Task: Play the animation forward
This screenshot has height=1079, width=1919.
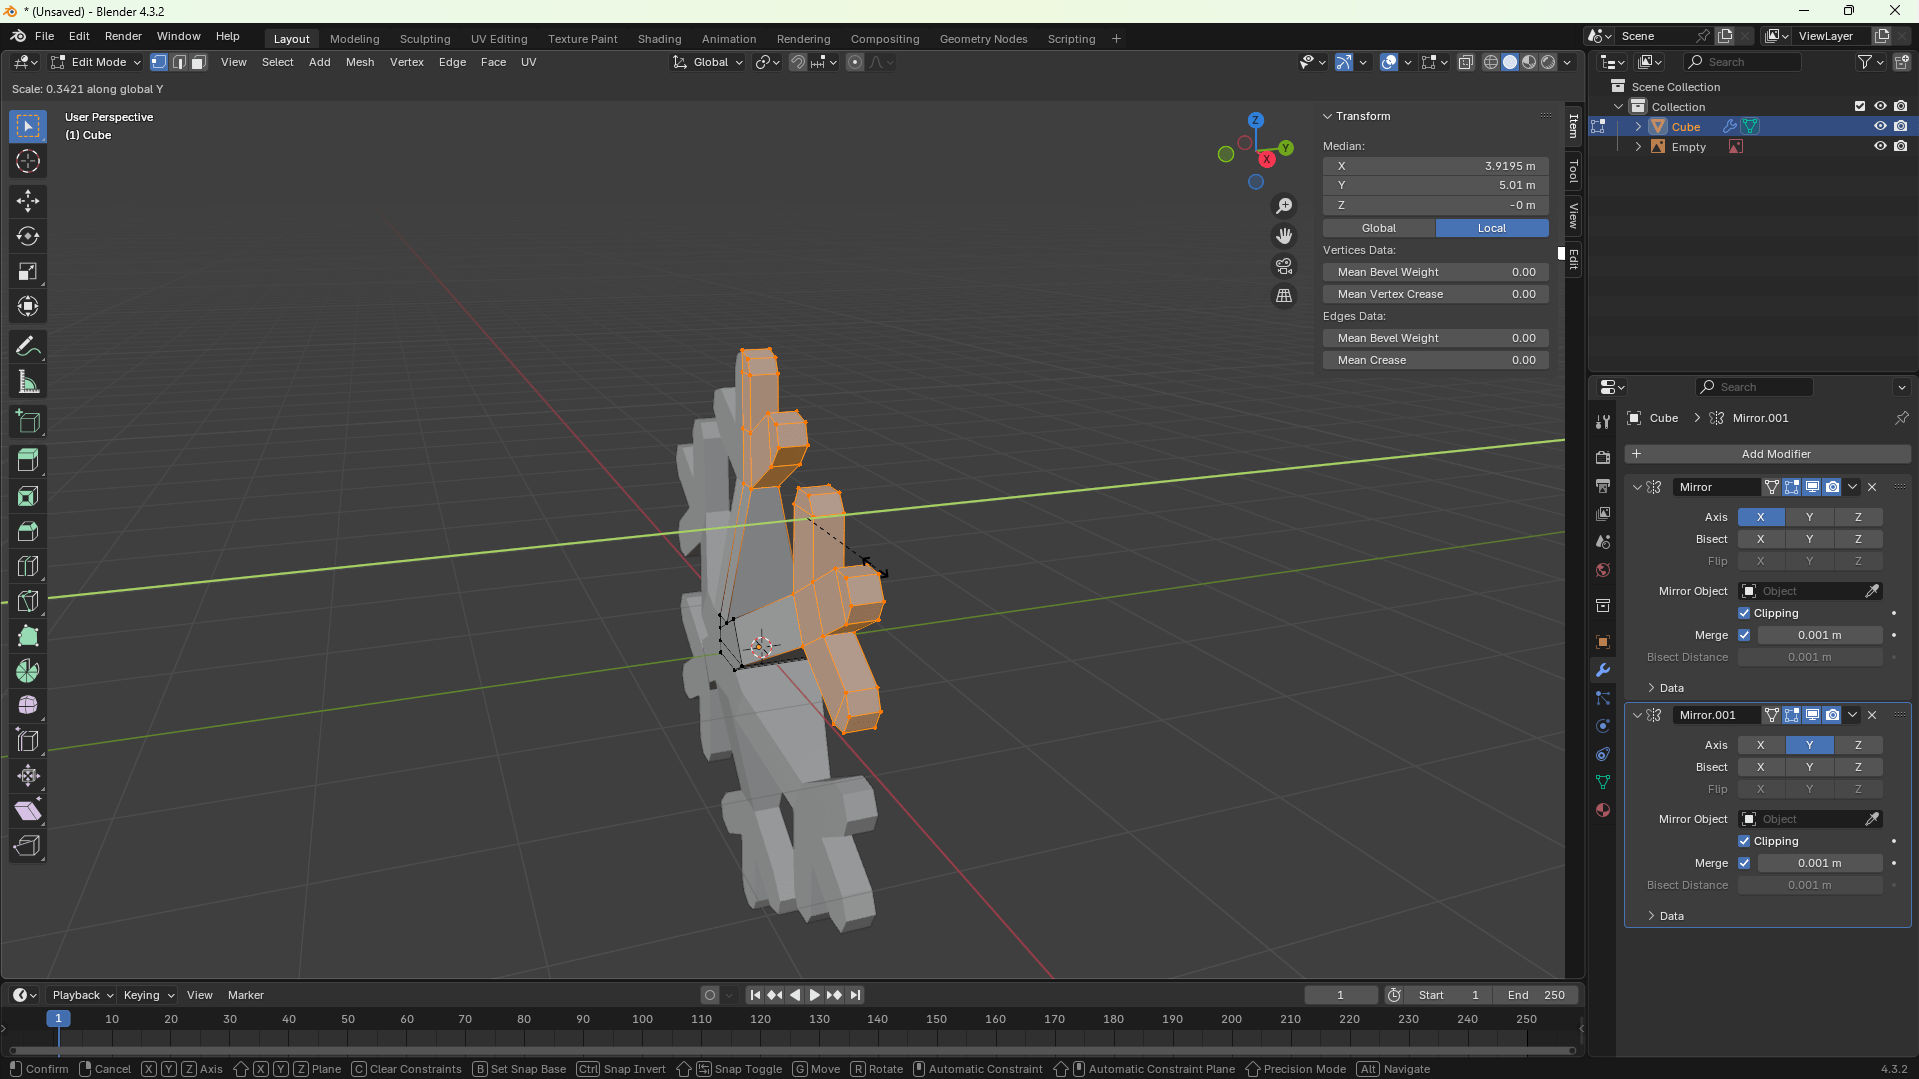Action: click(x=814, y=995)
